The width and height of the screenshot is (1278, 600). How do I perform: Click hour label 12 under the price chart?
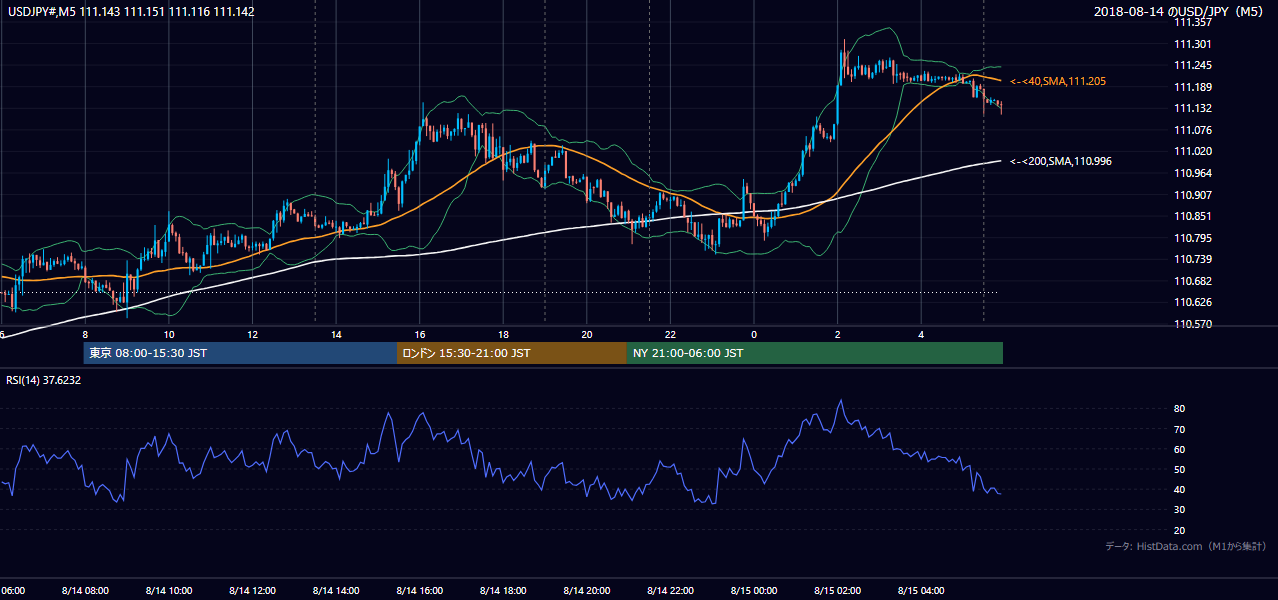coord(252,334)
